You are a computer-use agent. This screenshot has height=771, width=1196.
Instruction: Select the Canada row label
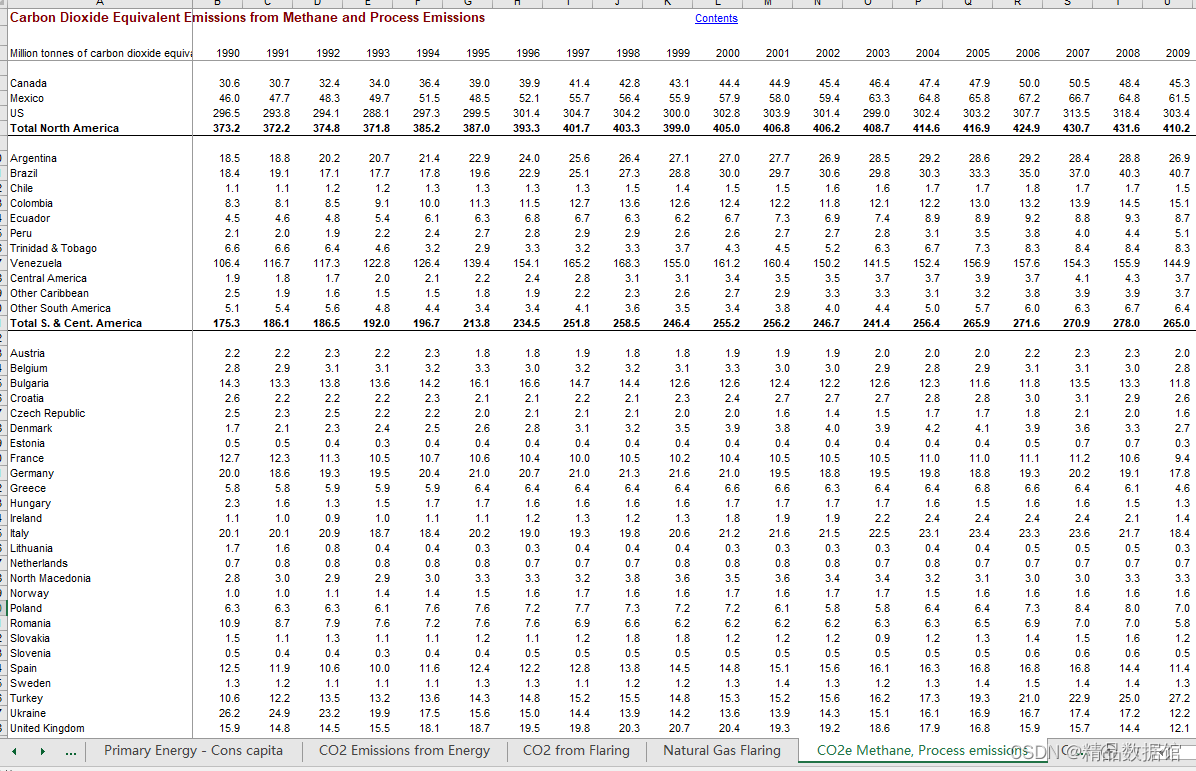[x=28, y=83]
